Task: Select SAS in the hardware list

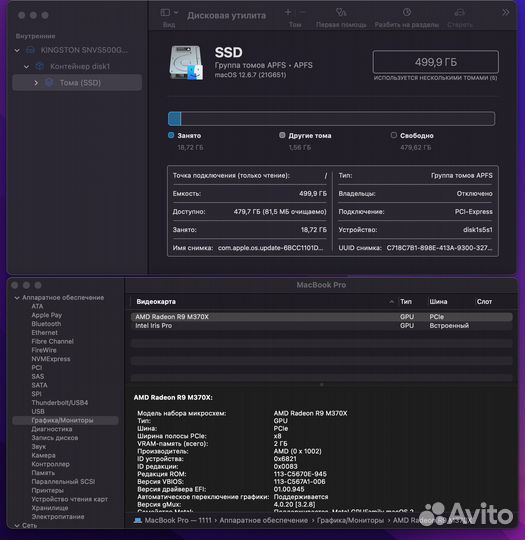Action: pyautogui.click(x=38, y=376)
